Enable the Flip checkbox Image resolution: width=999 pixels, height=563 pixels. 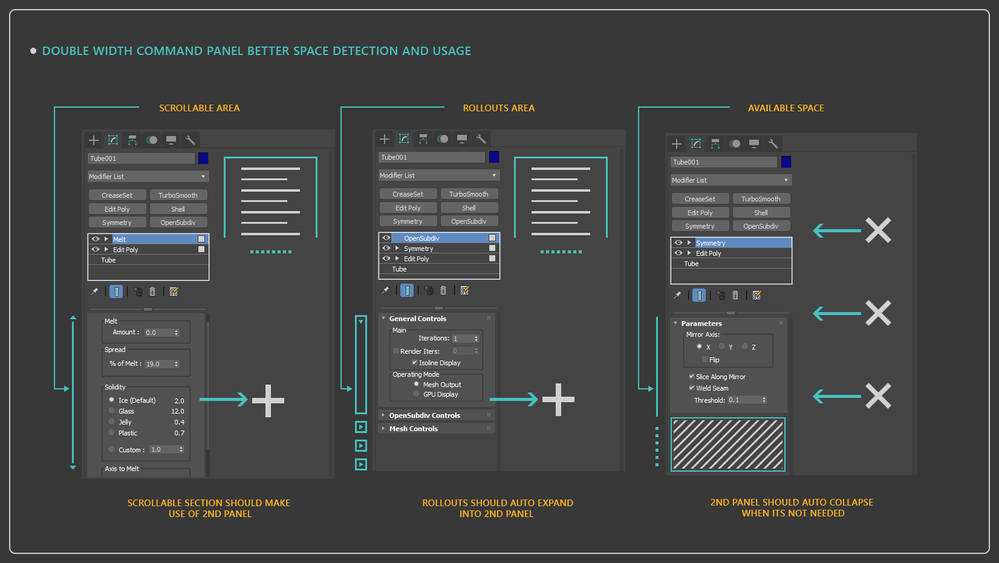pyautogui.click(x=705, y=360)
